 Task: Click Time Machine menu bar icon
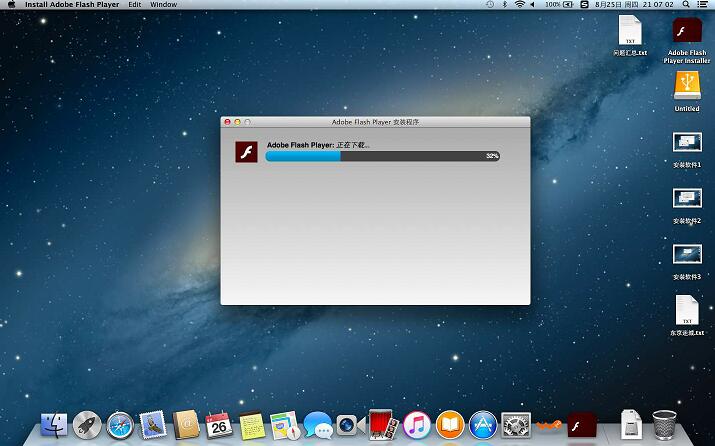[x=490, y=5]
